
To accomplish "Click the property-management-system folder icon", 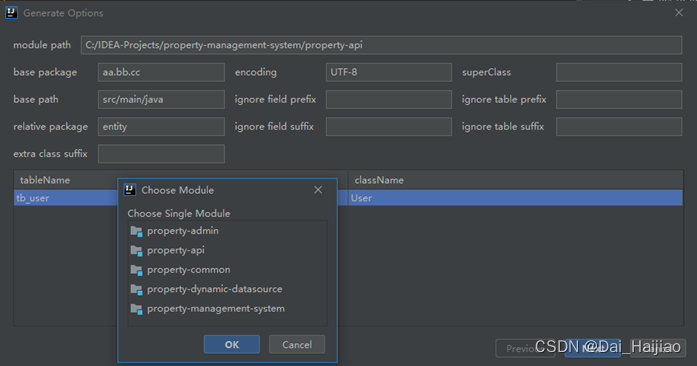I will tap(136, 309).
